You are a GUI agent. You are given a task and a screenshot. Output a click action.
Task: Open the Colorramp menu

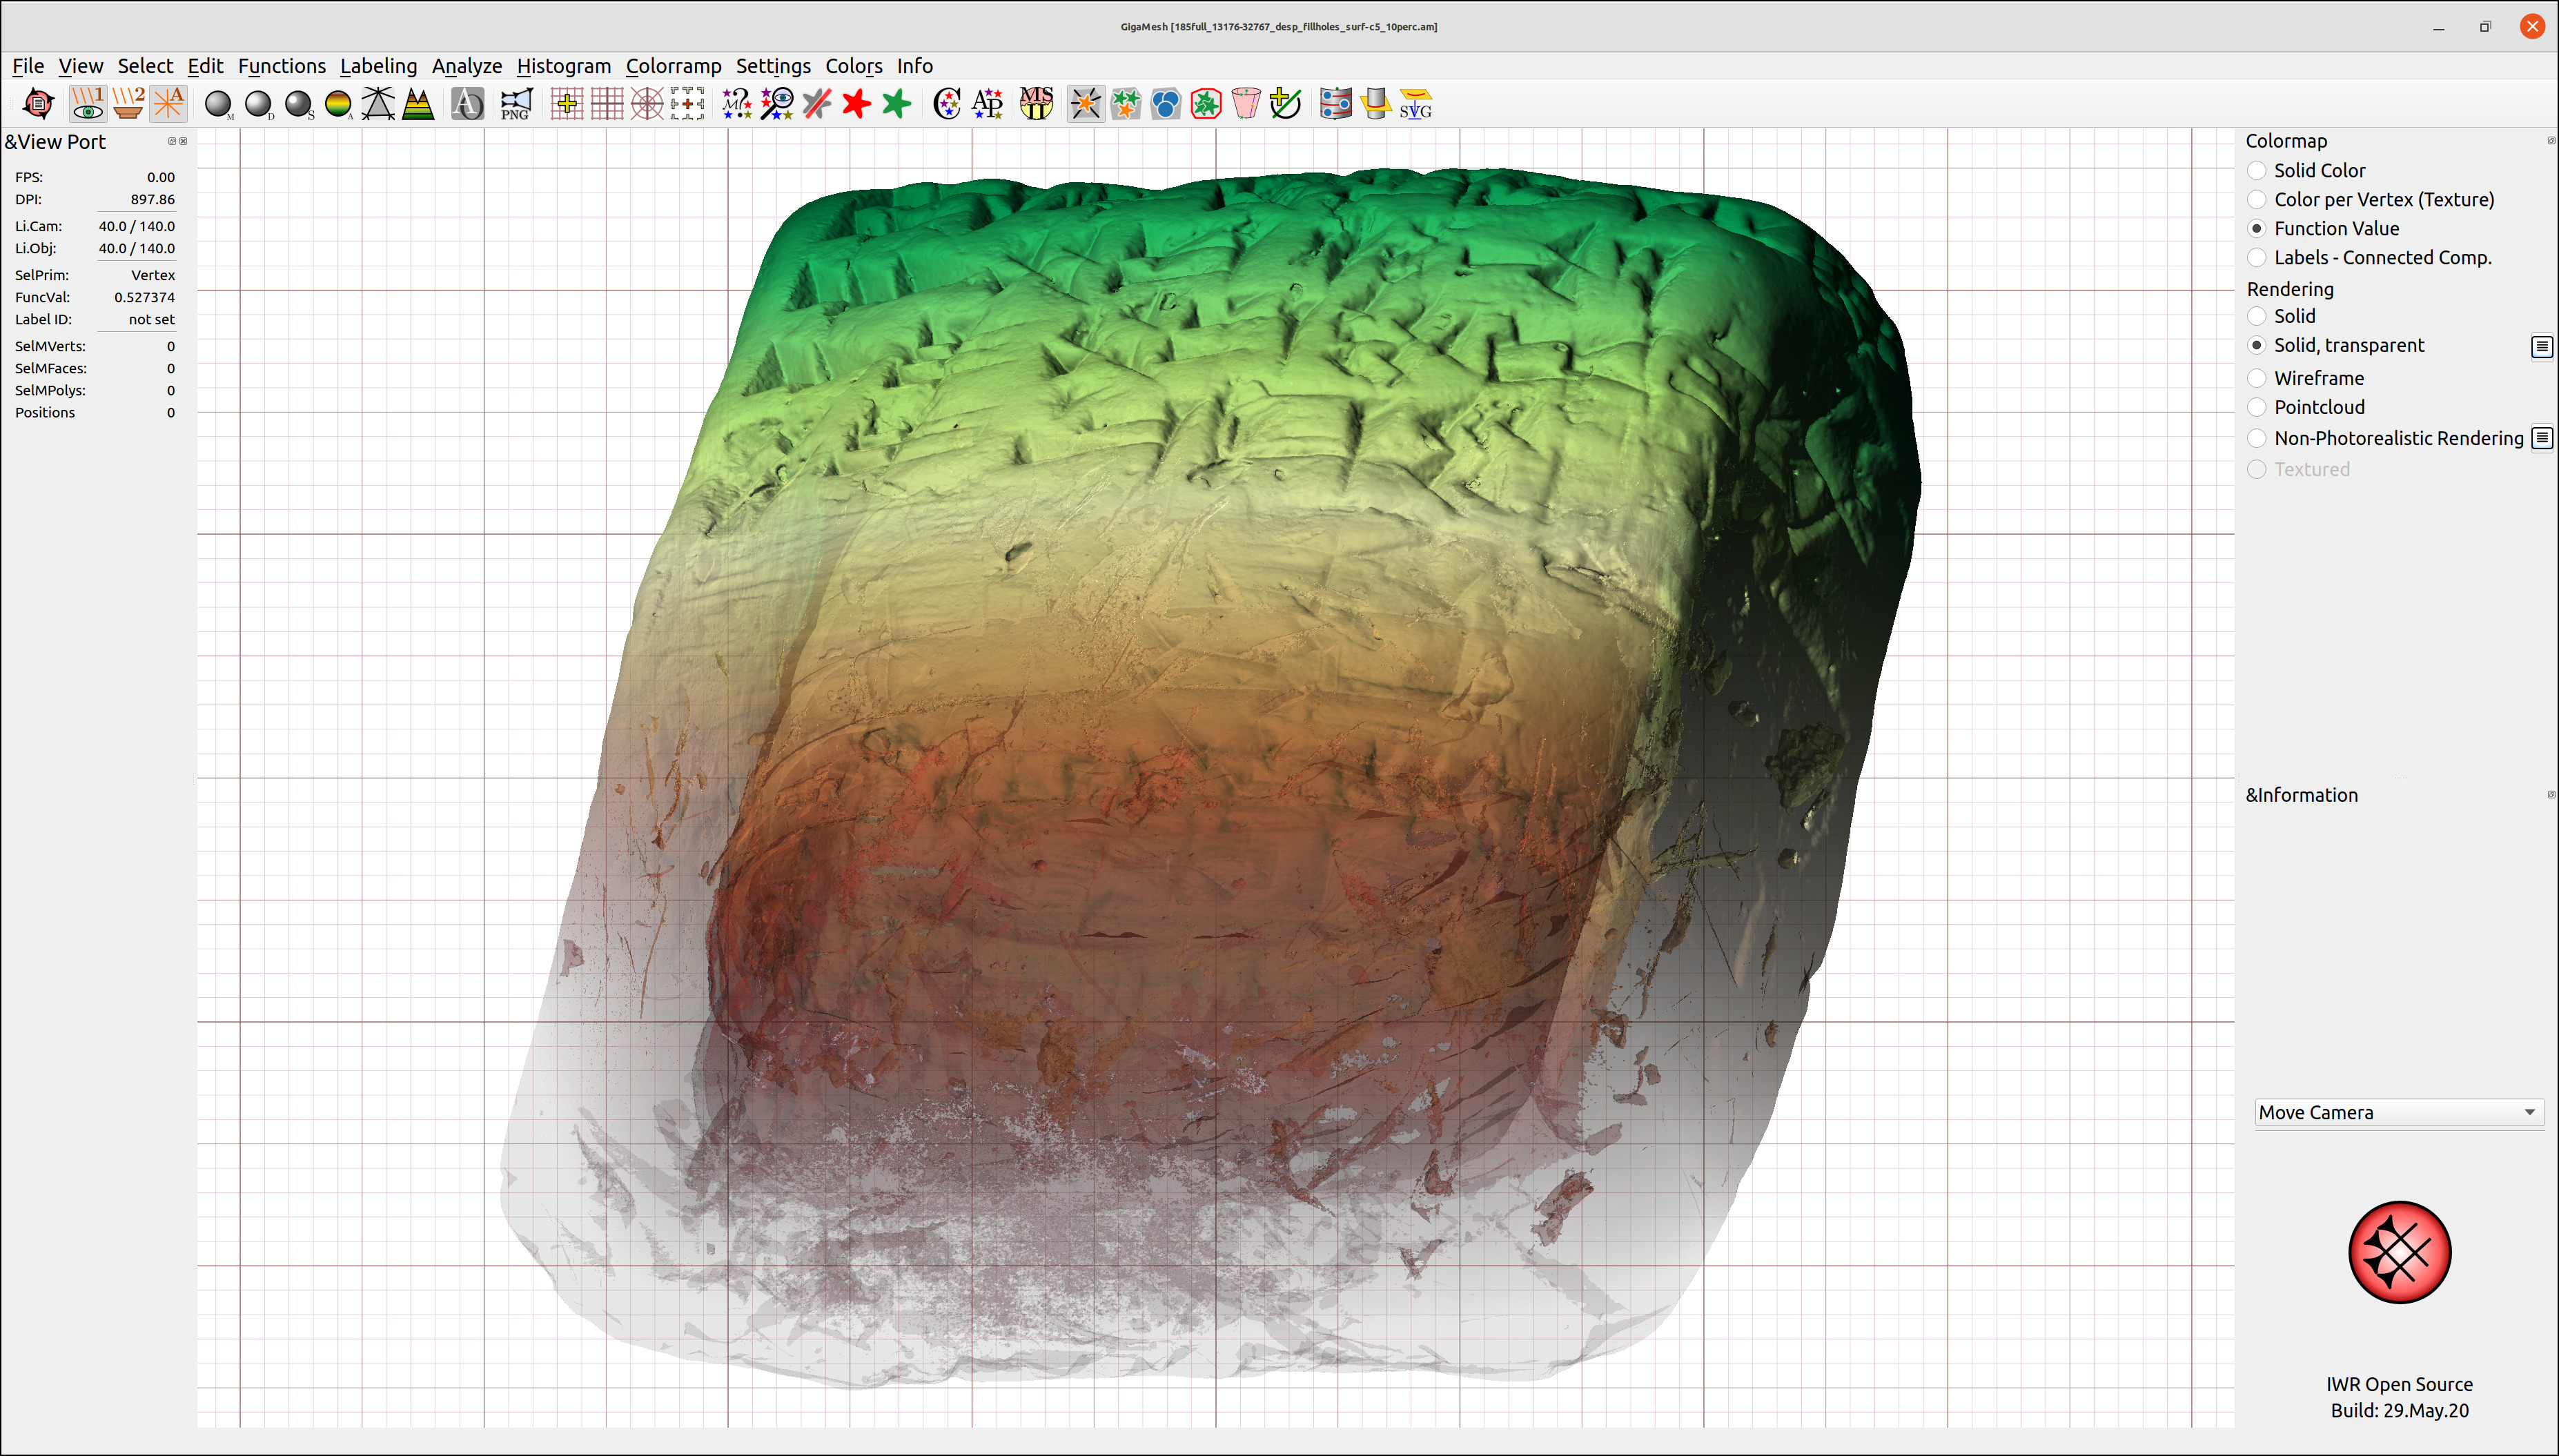pos(673,66)
